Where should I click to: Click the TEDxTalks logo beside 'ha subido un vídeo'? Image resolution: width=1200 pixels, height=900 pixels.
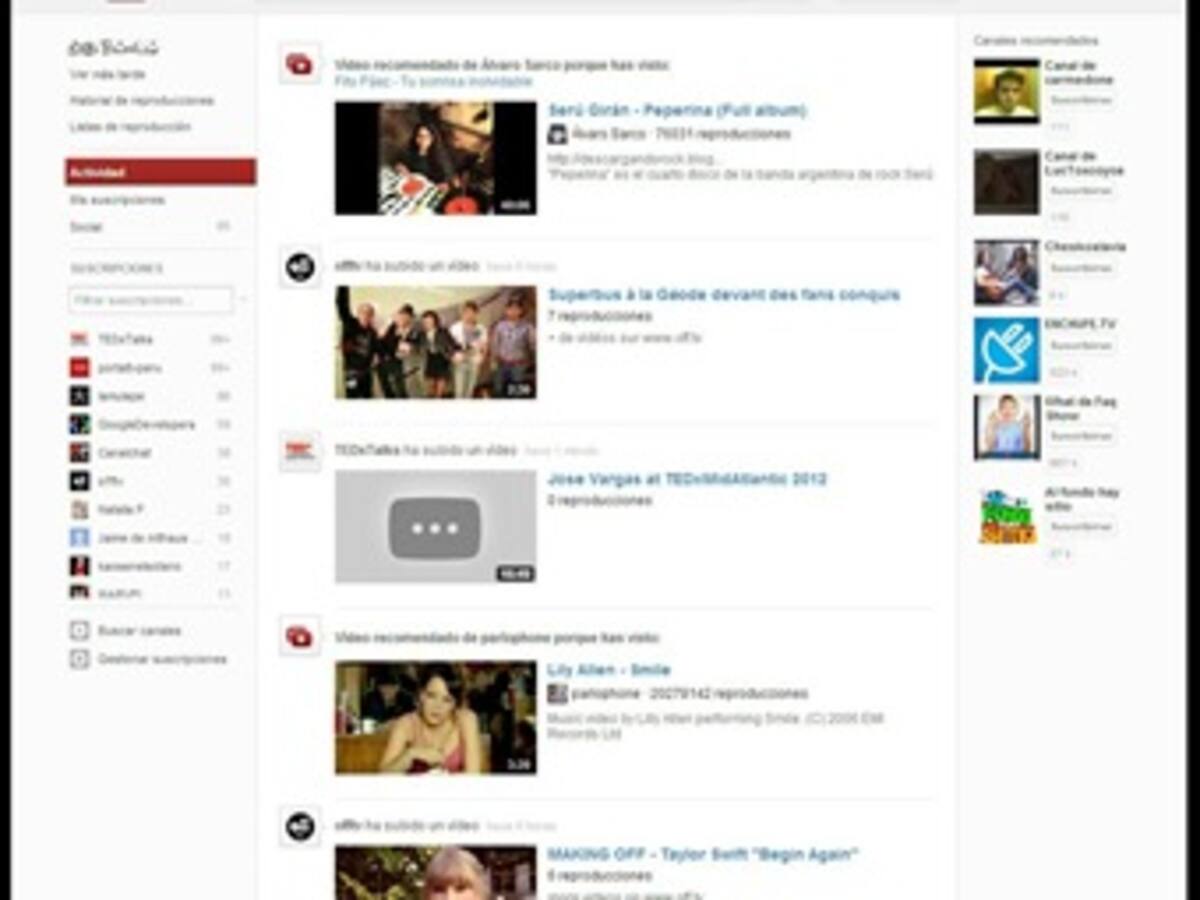pos(298,450)
